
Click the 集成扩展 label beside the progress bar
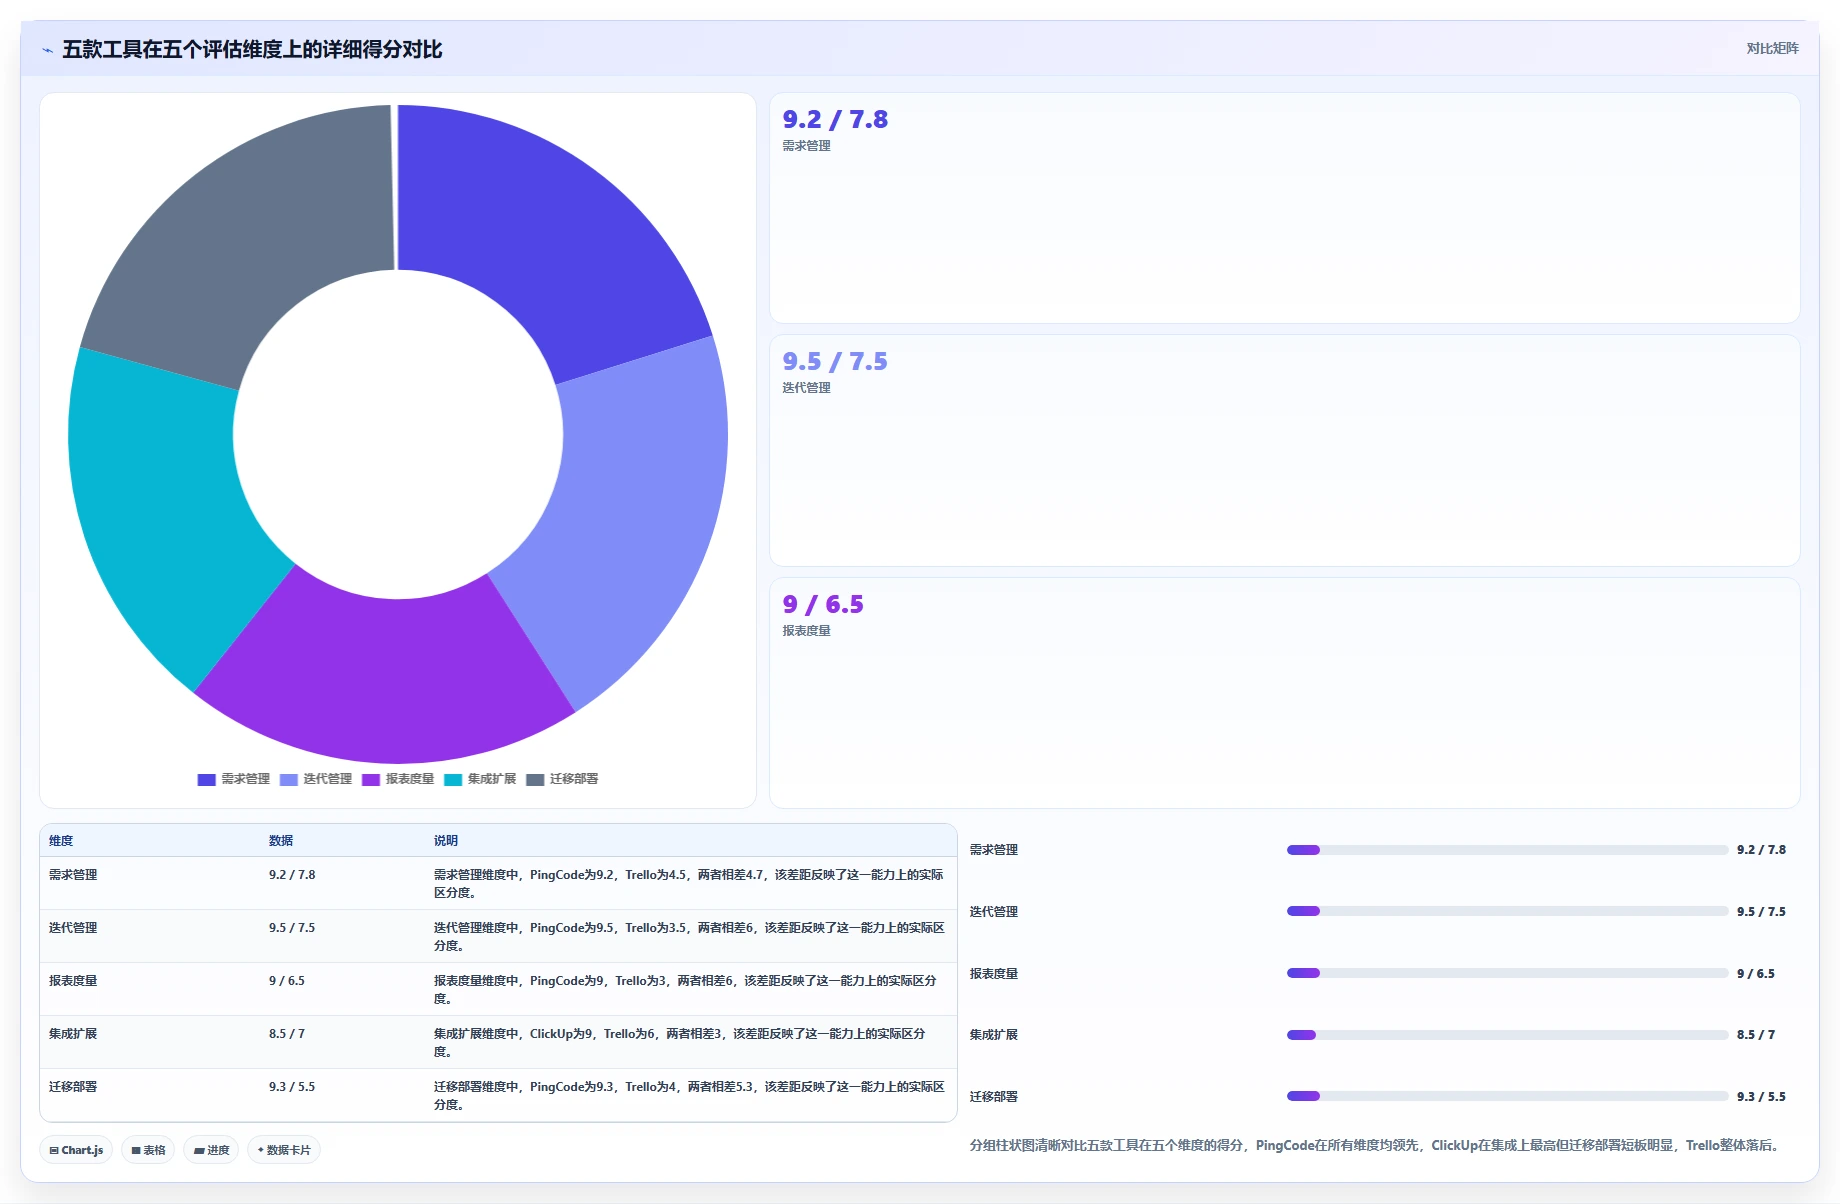click(994, 1035)
